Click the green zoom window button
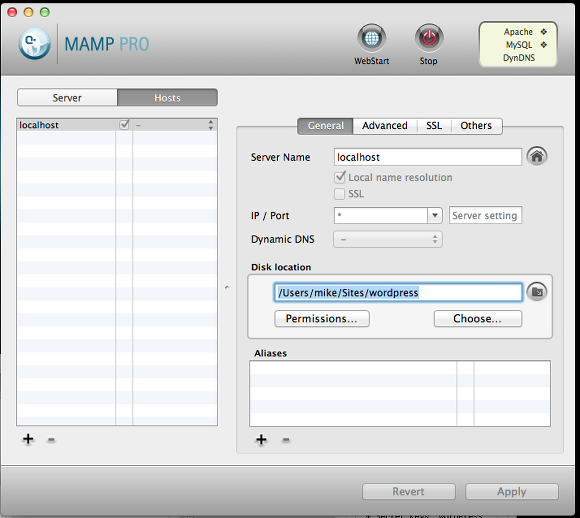Image resolution: width=580 pixels, height=518 pixels. point(45,12)
